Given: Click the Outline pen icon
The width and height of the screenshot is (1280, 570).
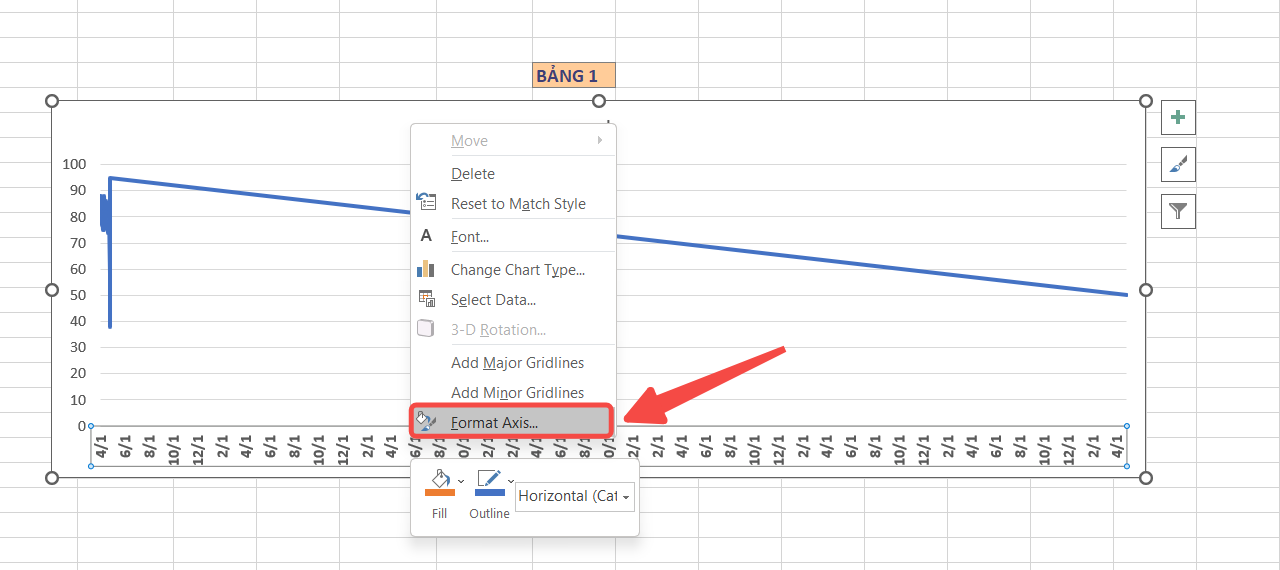Looking at the screenshot, I should (x=488, y=477).
